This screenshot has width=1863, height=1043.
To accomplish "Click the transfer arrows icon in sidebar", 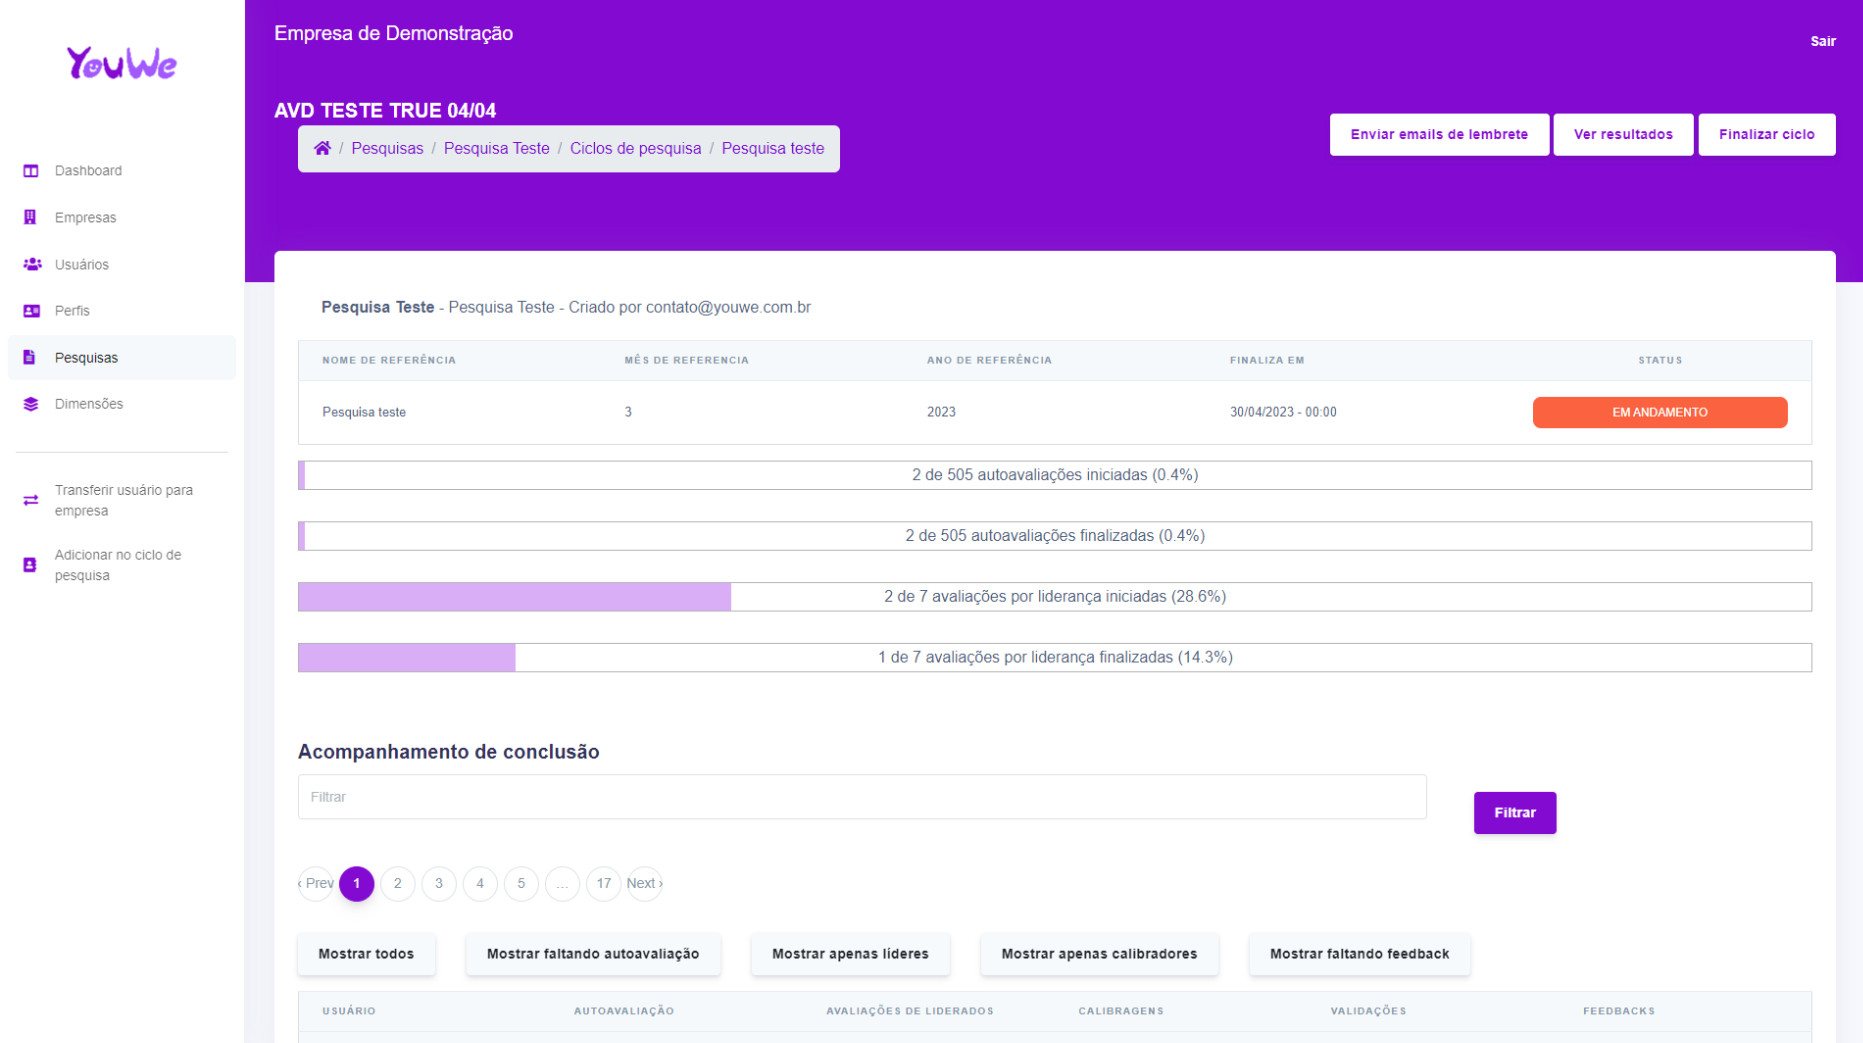I will pos(31,500).
